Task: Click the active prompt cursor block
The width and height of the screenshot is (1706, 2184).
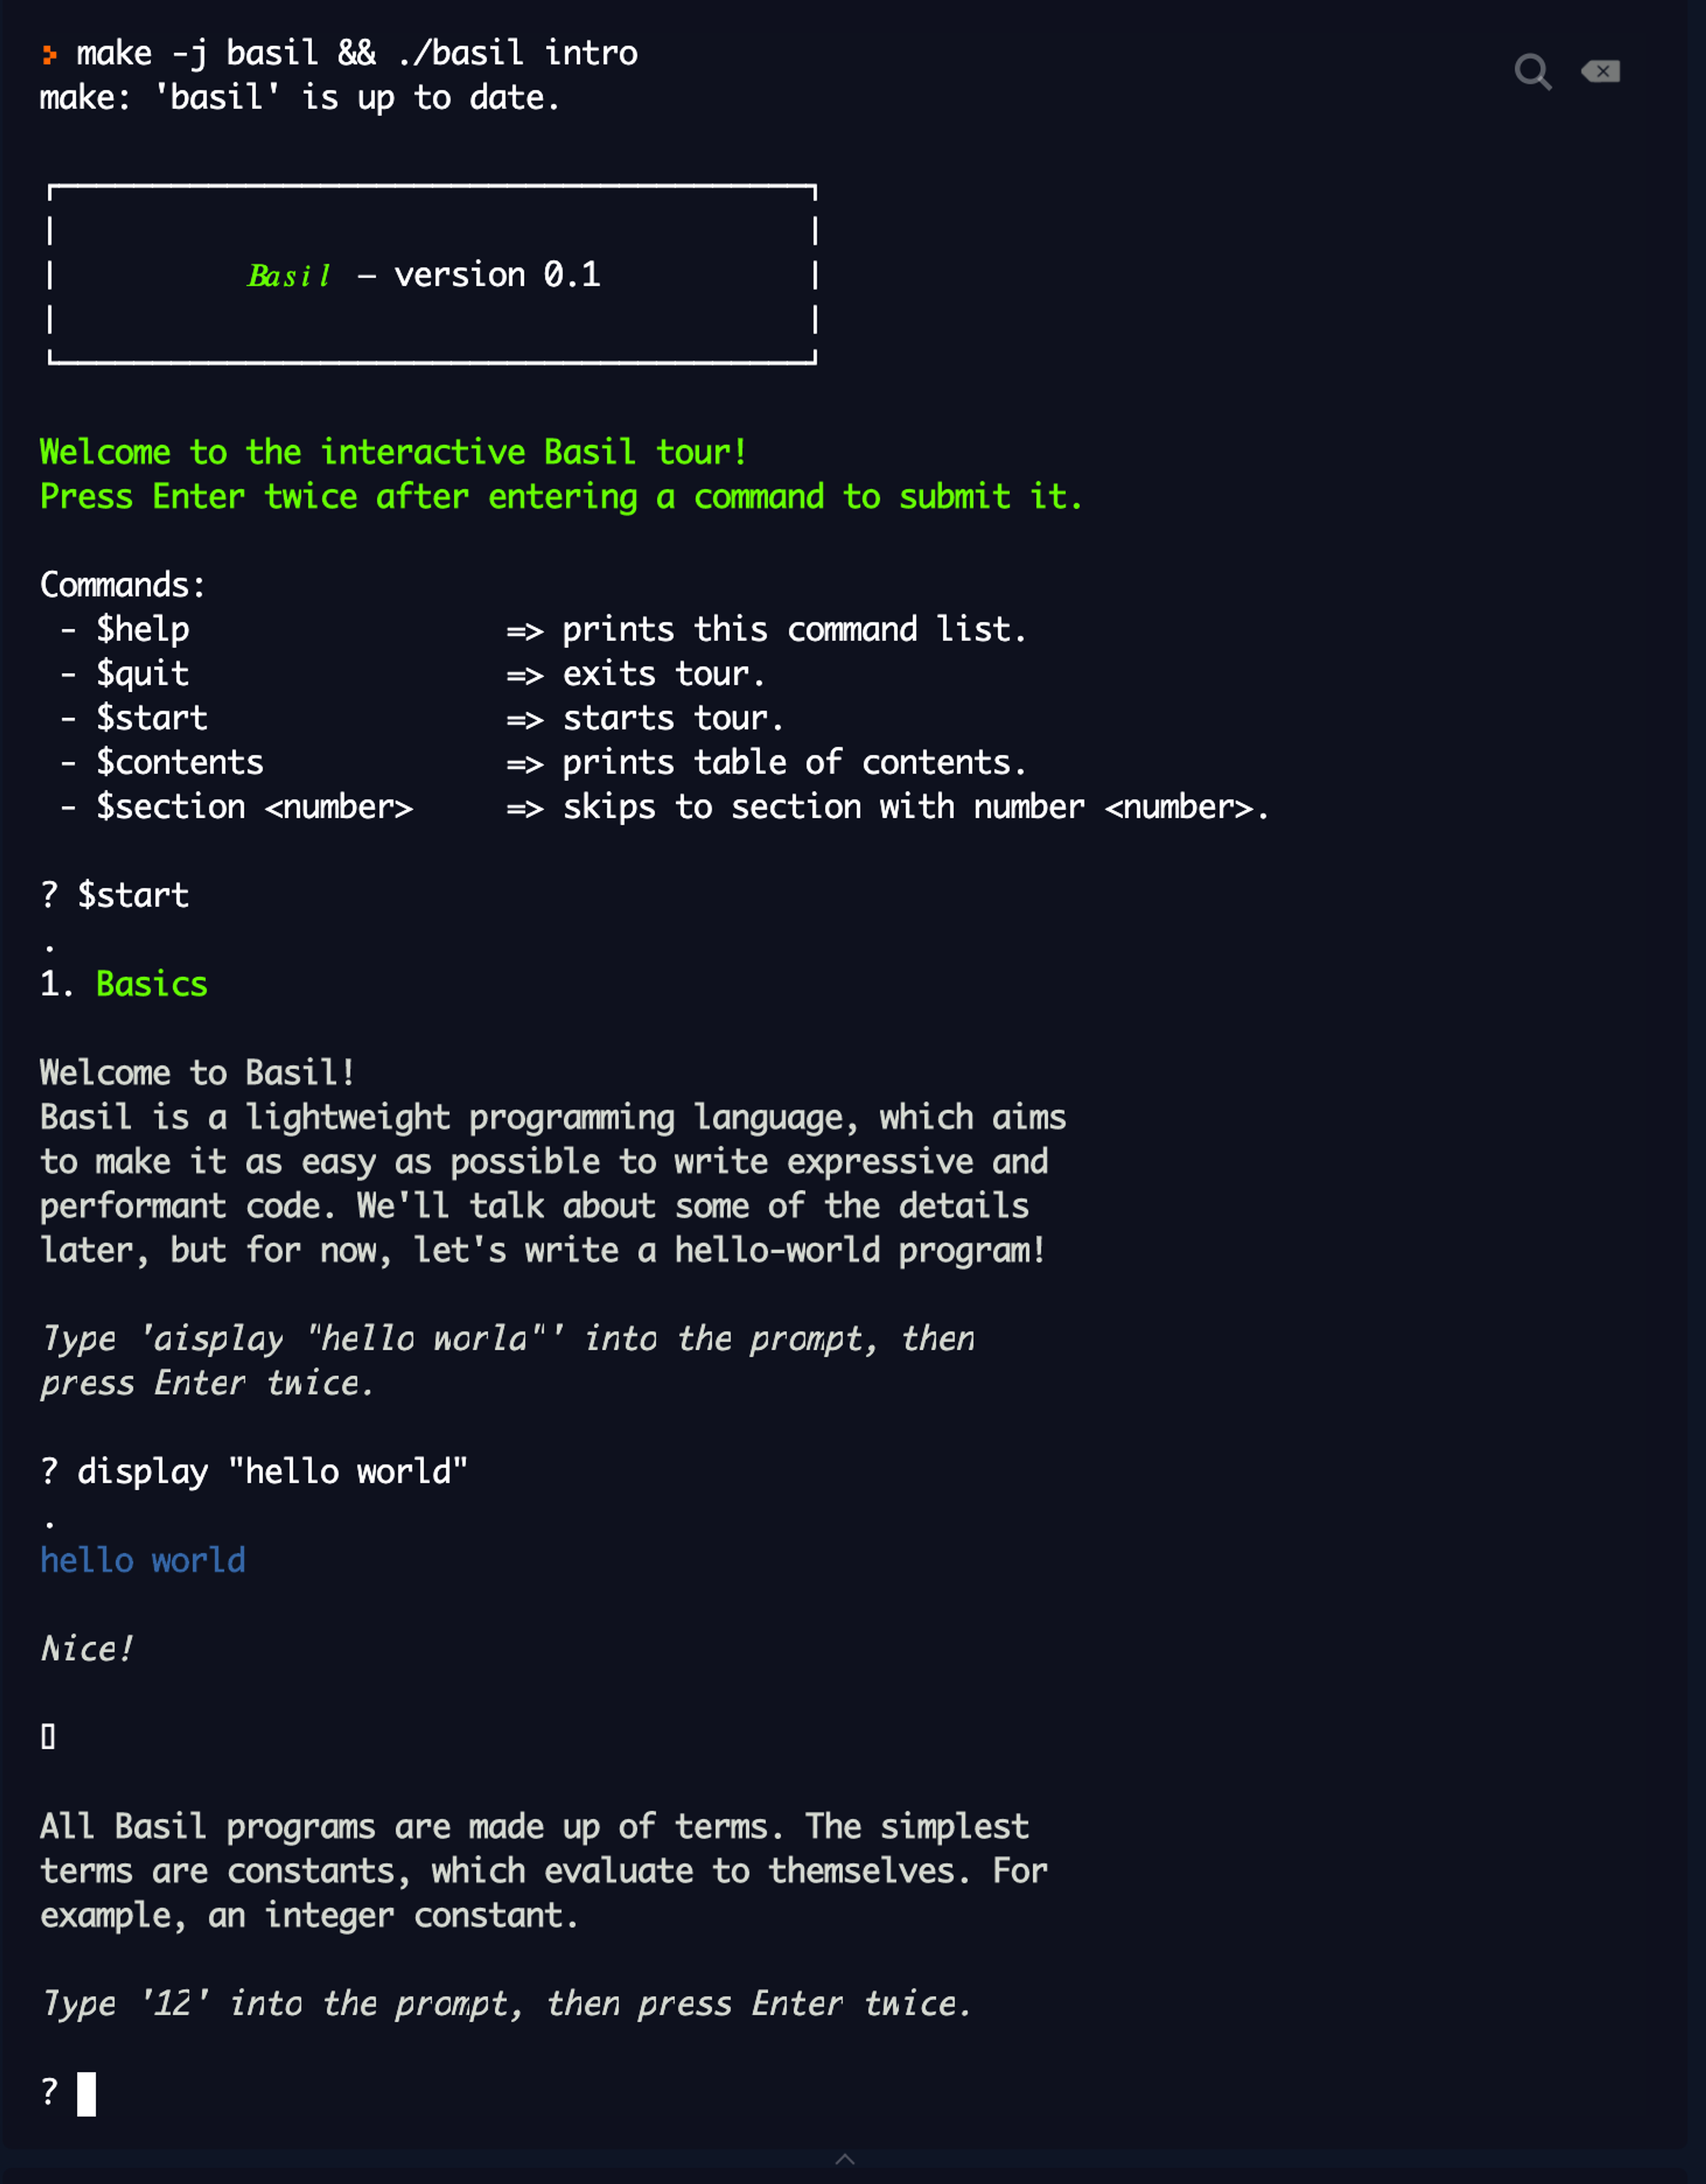Action: (87, 2093)
